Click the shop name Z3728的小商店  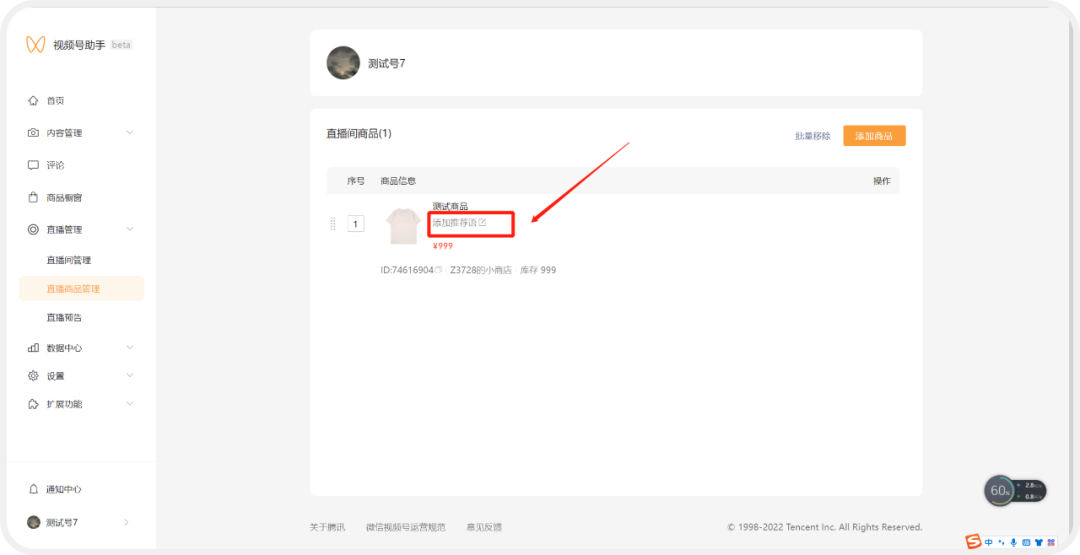click(481, 271)
